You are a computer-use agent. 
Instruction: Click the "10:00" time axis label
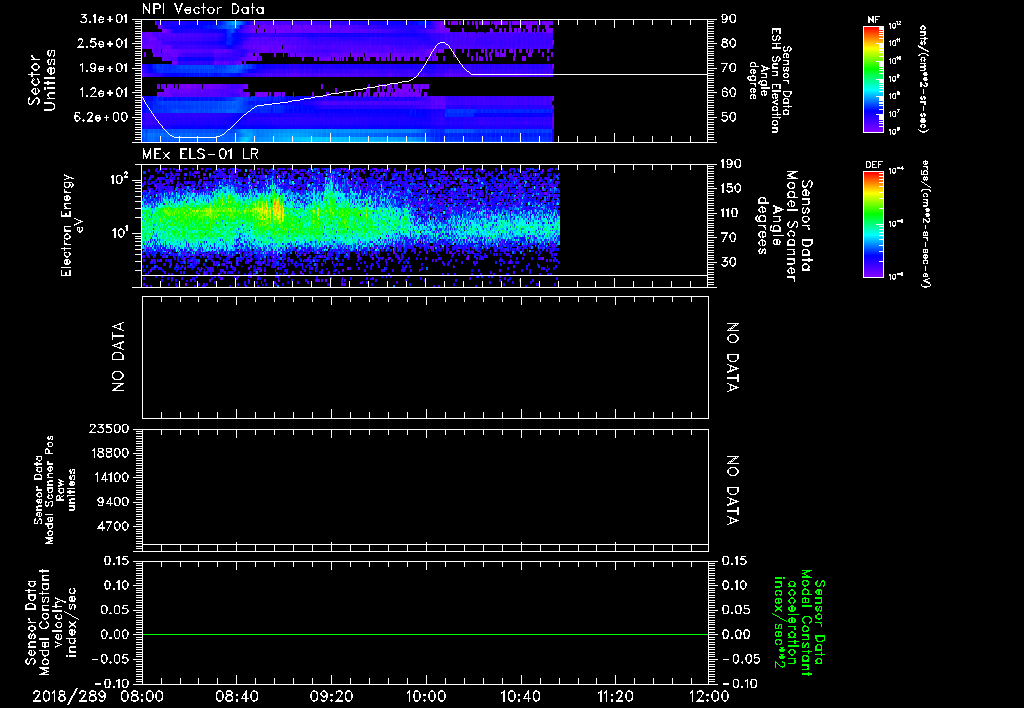pos(425,696)
